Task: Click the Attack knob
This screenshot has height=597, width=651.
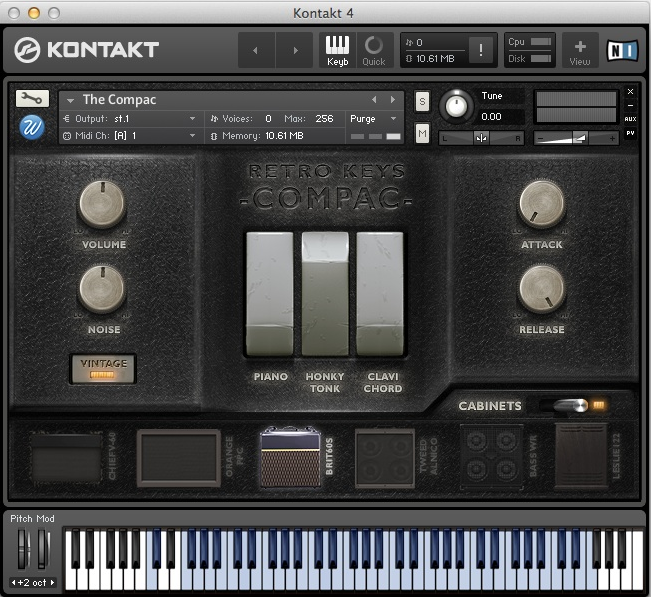Action: click(542, 203)
